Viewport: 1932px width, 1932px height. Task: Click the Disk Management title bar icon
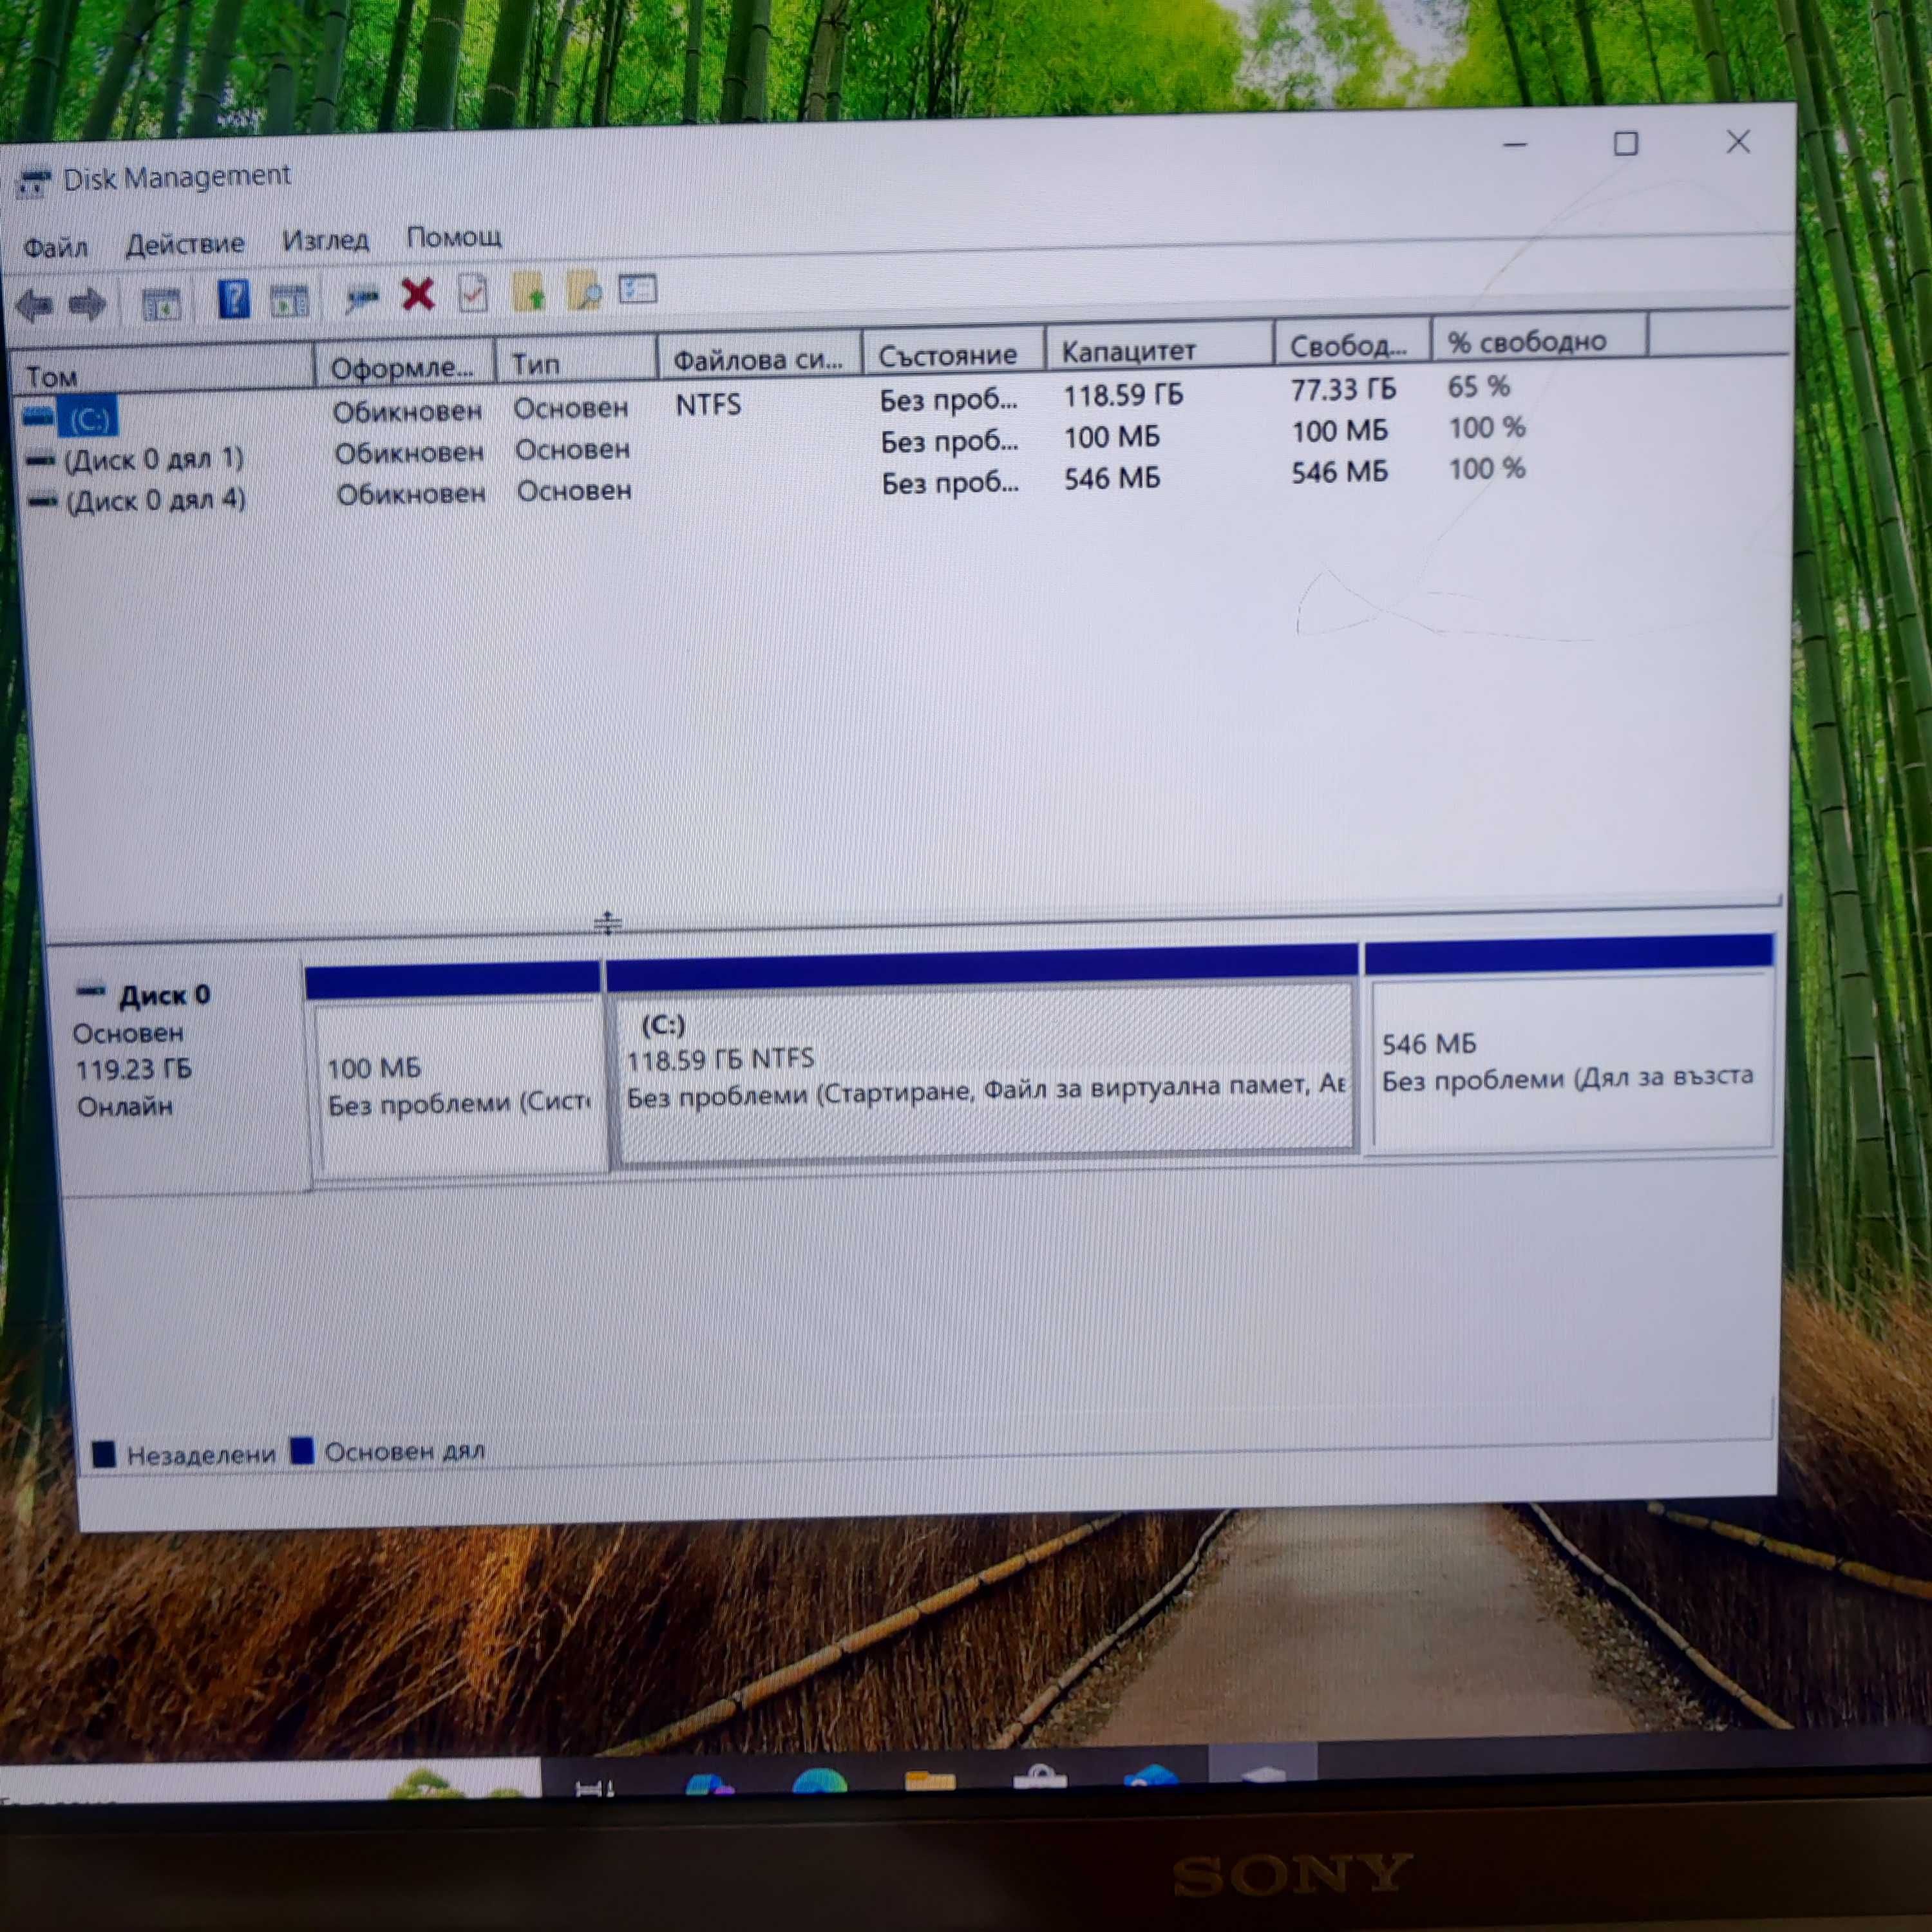click(x=33, y=183)
